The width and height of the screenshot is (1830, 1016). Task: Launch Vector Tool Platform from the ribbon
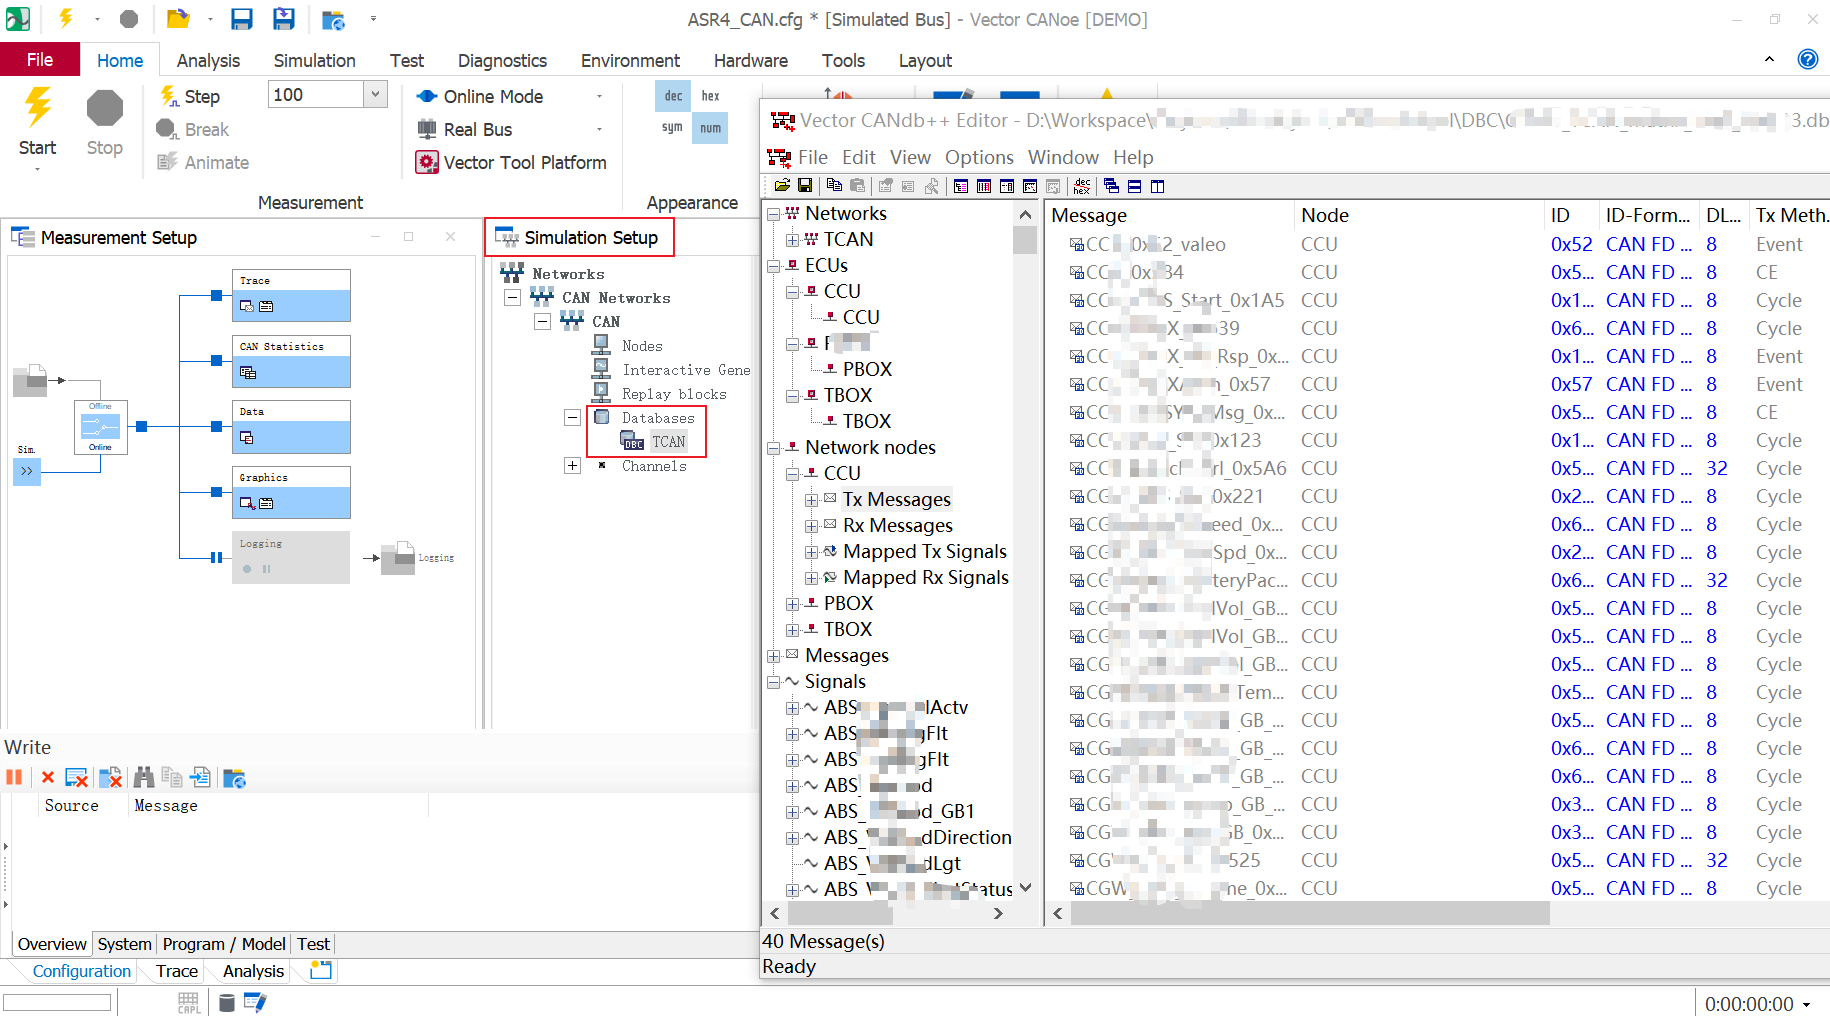click(x=512, y=162)
